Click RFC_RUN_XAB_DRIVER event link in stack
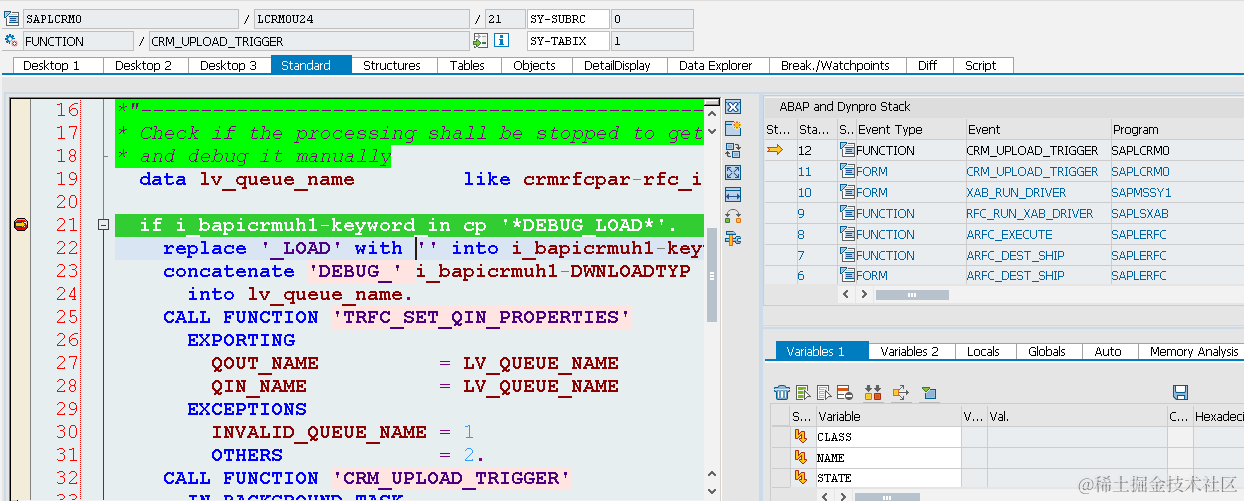The height and width of the screenshot is (501, 1244). (1030, 213)
